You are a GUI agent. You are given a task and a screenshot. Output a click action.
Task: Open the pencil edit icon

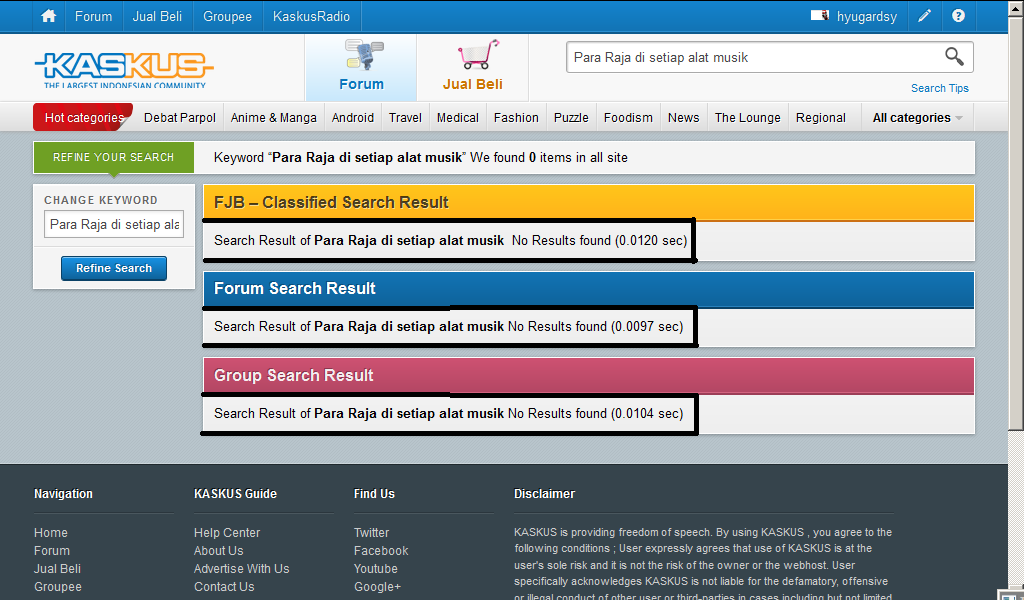pos(925,16)
